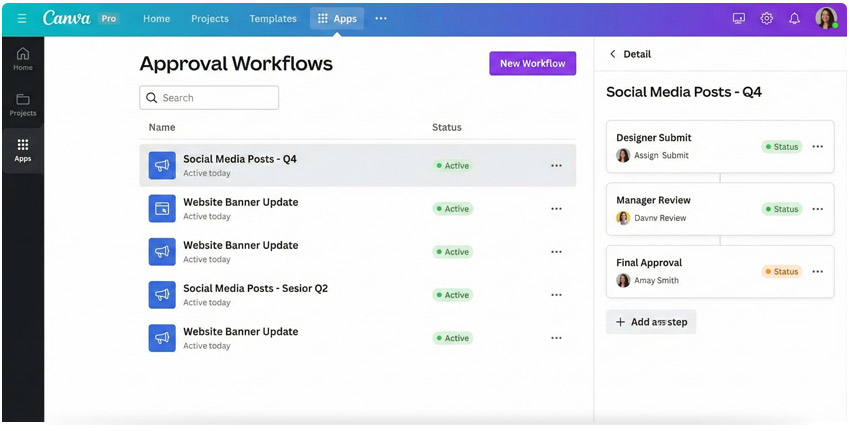The image size is (850, 431).
Task: Open the Final Approval step card
Action: [x=720, y=272]
